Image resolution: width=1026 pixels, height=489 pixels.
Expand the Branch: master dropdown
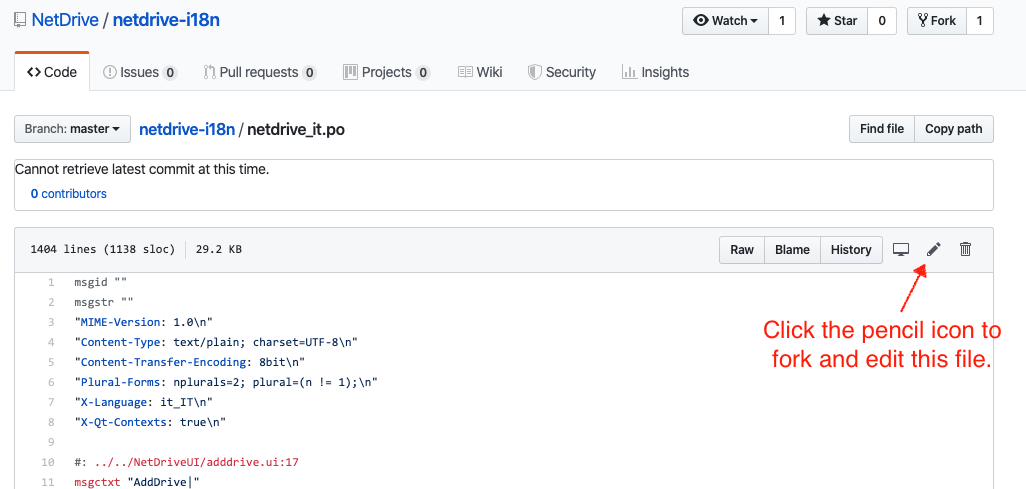click(x=73, y=129)
